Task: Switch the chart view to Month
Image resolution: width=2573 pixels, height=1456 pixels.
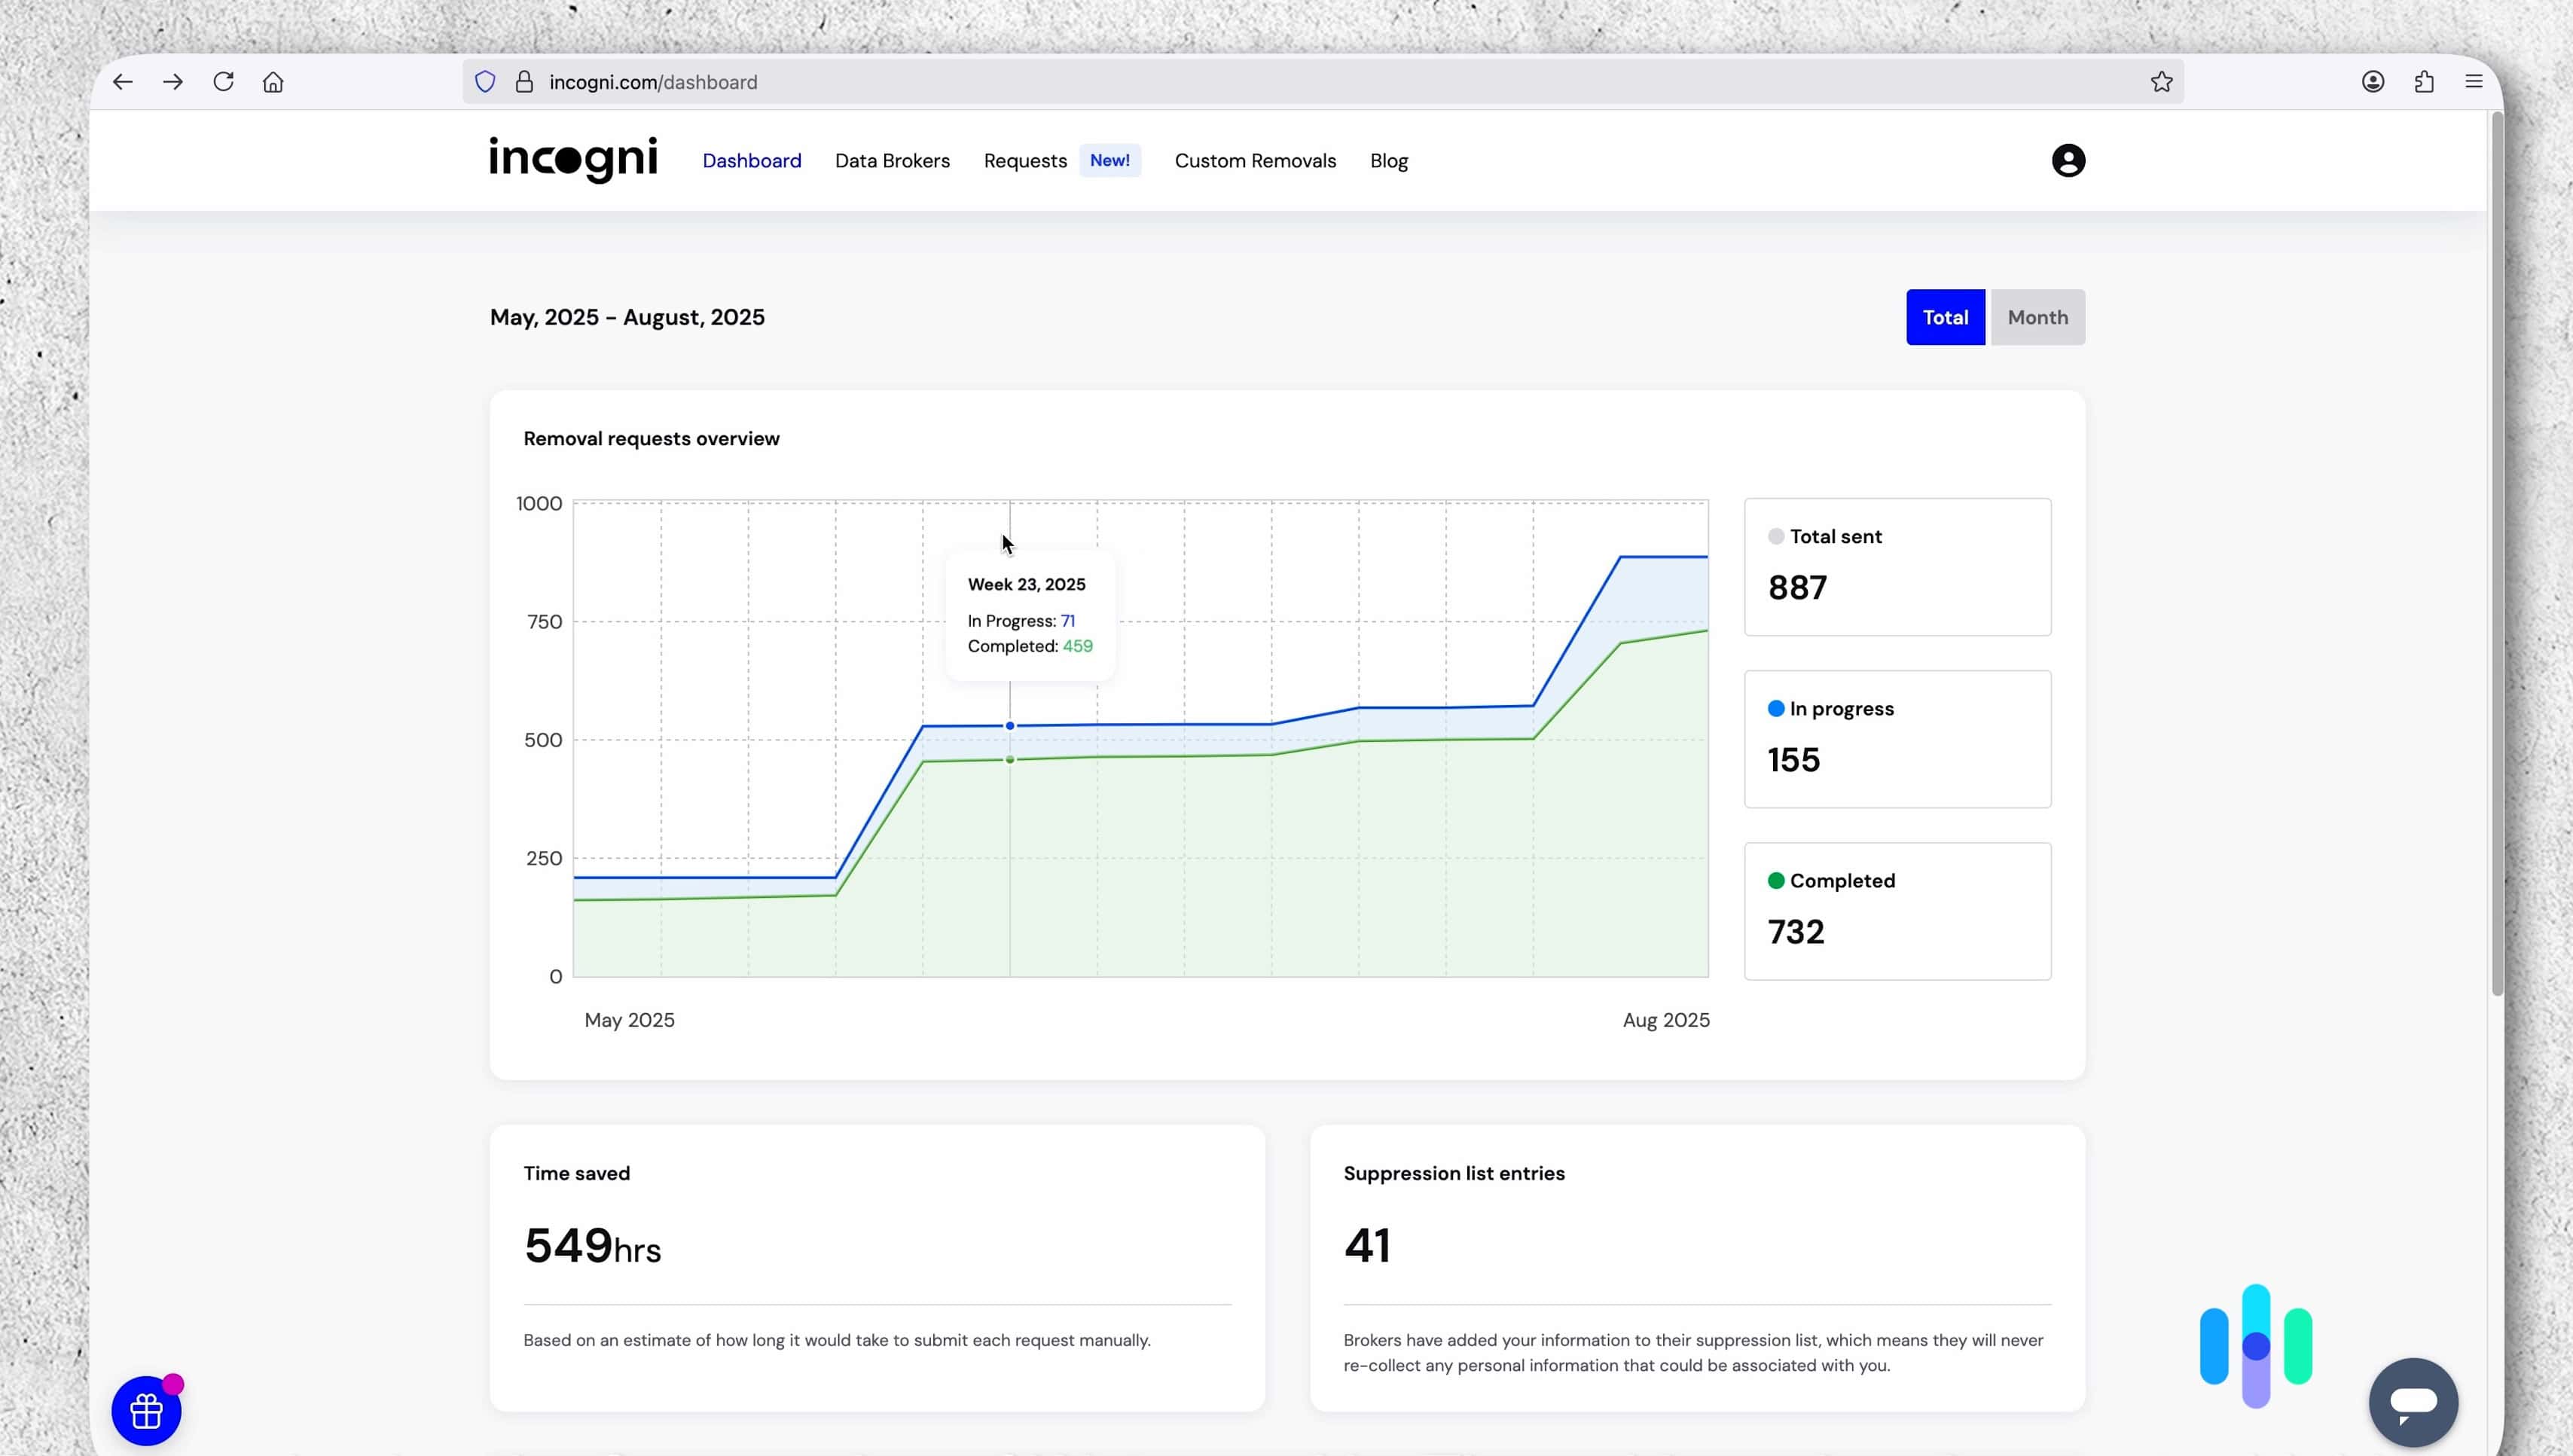Action: click(2037, 317)
